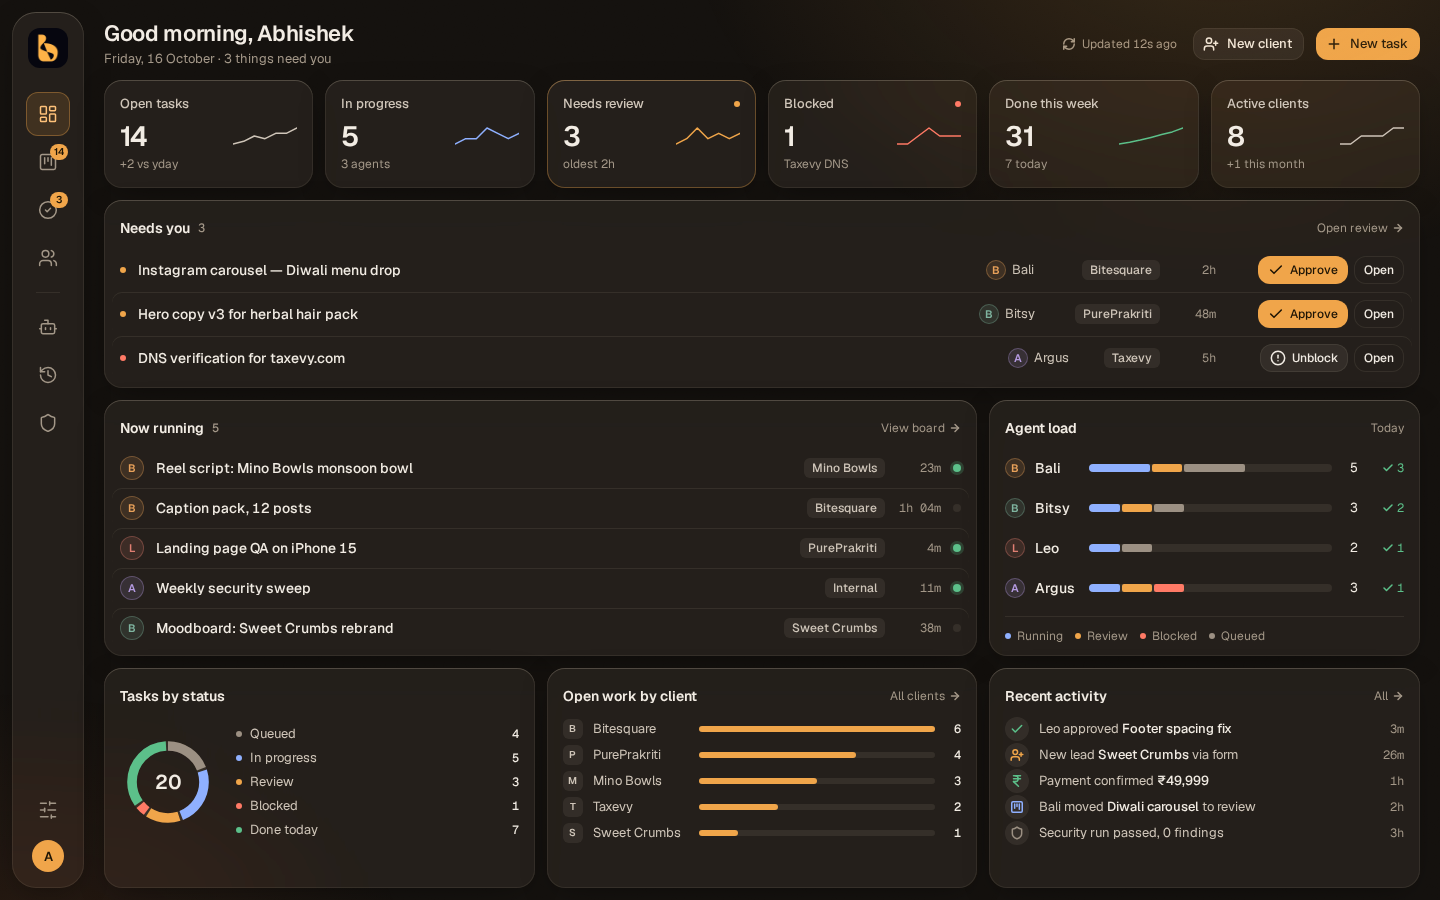Select the Done this week stat card
This screenshot has height=900, width=1440.
pos(1094,134)
